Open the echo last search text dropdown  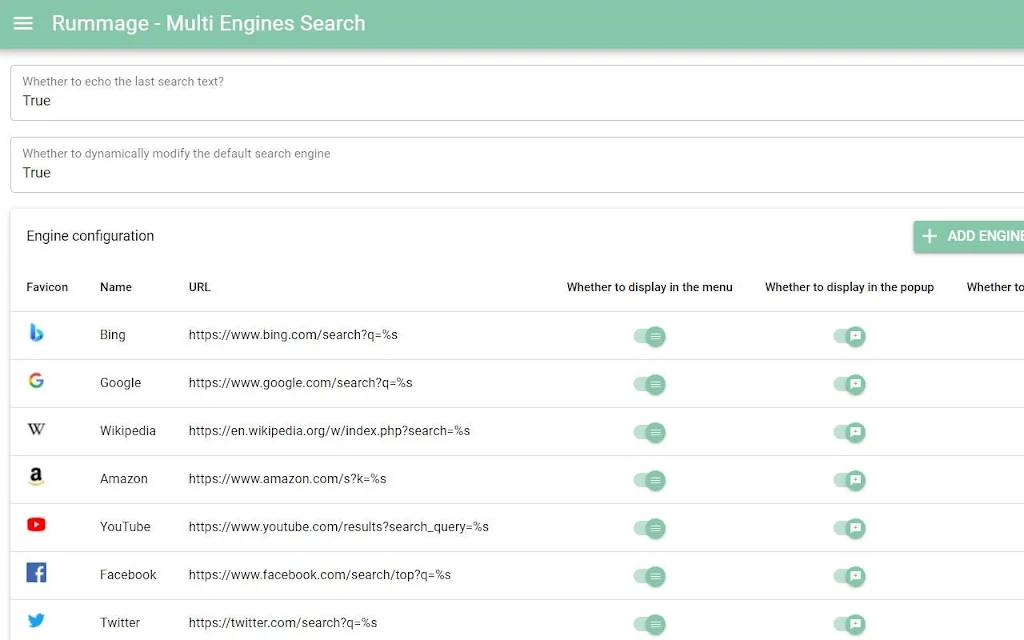tap(516, 93)
